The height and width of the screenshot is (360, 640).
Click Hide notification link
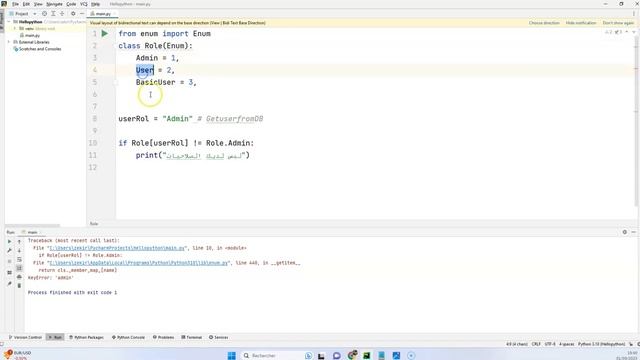click(581, 23)
